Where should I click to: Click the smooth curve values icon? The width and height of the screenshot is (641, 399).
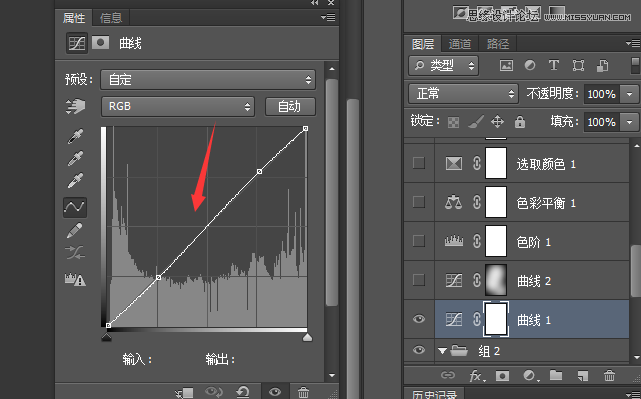(75, 253)
